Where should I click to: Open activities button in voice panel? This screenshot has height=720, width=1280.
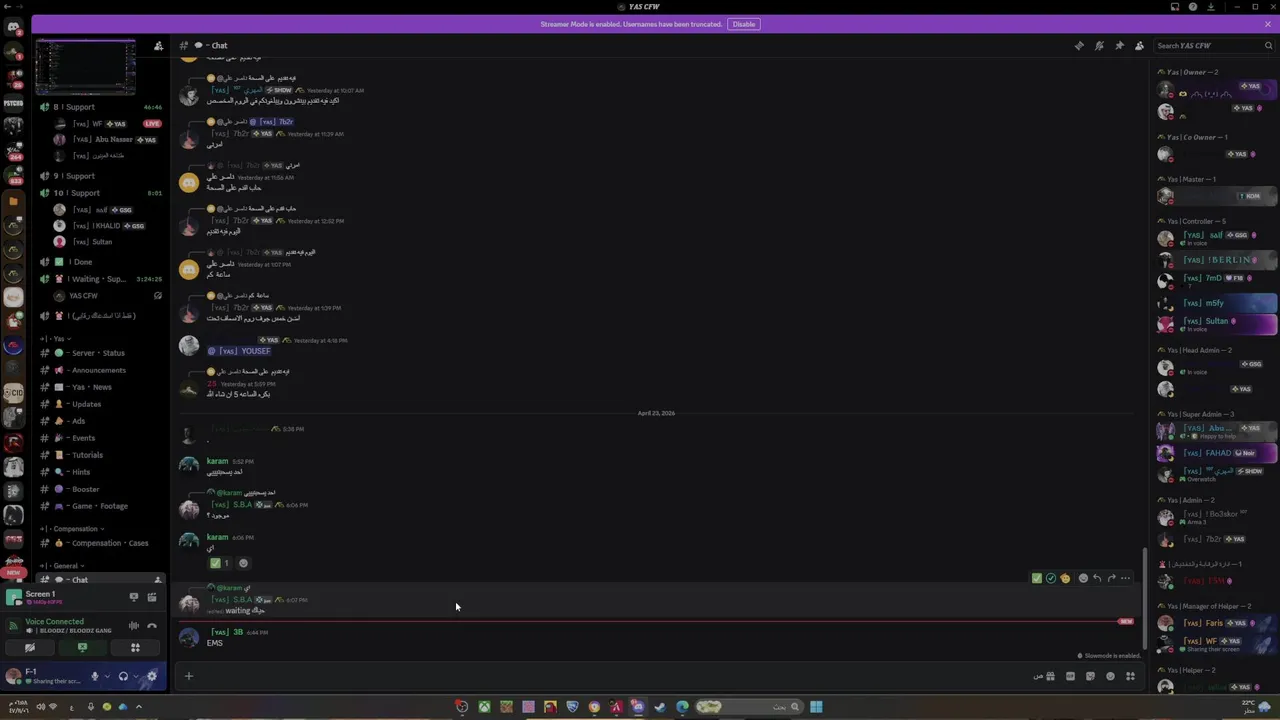(x=135, y=647)
